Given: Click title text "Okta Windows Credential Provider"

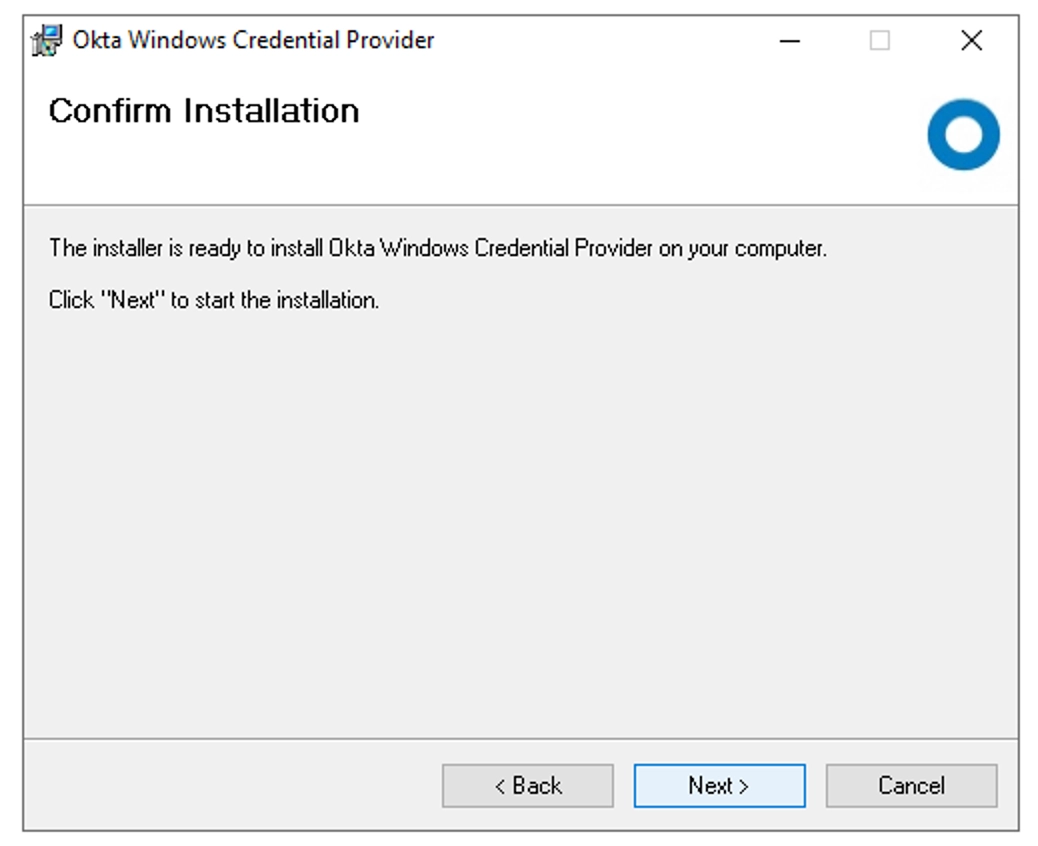Looking at the screenshot, I should click(254, 40).
